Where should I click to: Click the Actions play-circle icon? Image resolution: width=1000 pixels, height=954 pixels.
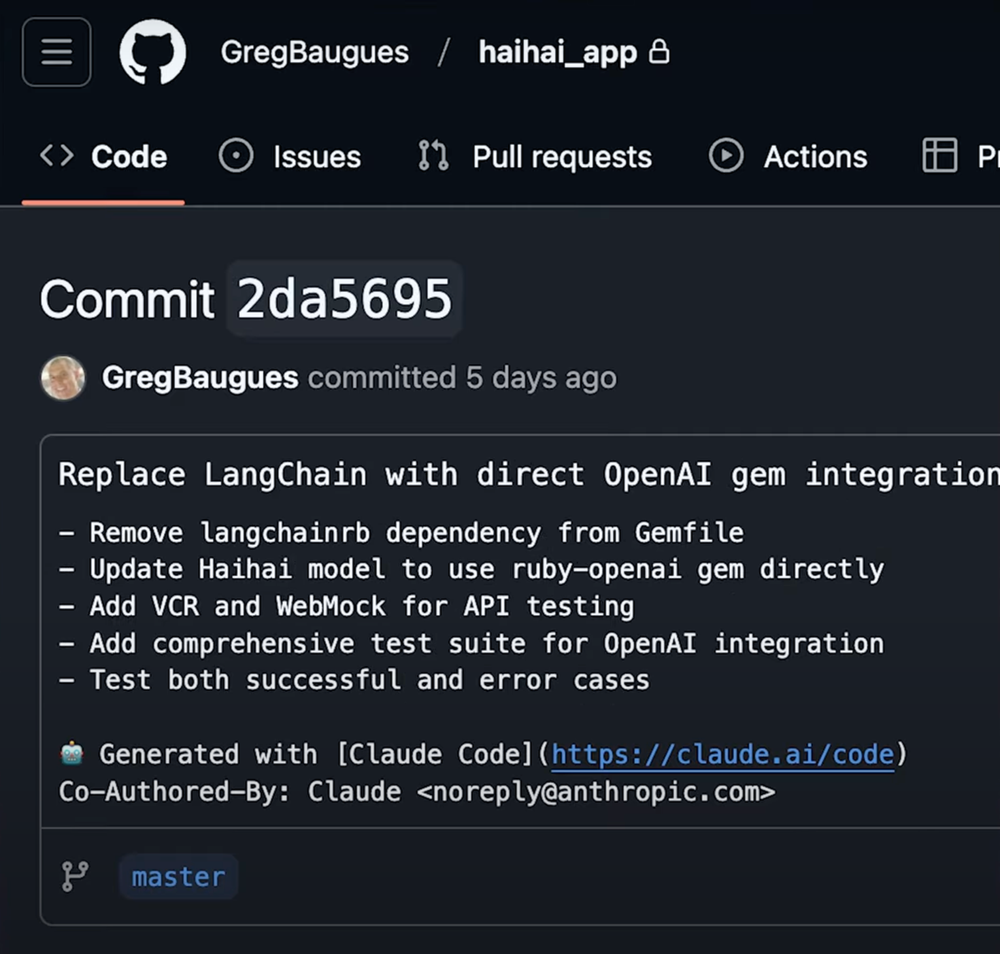[725, 156]
